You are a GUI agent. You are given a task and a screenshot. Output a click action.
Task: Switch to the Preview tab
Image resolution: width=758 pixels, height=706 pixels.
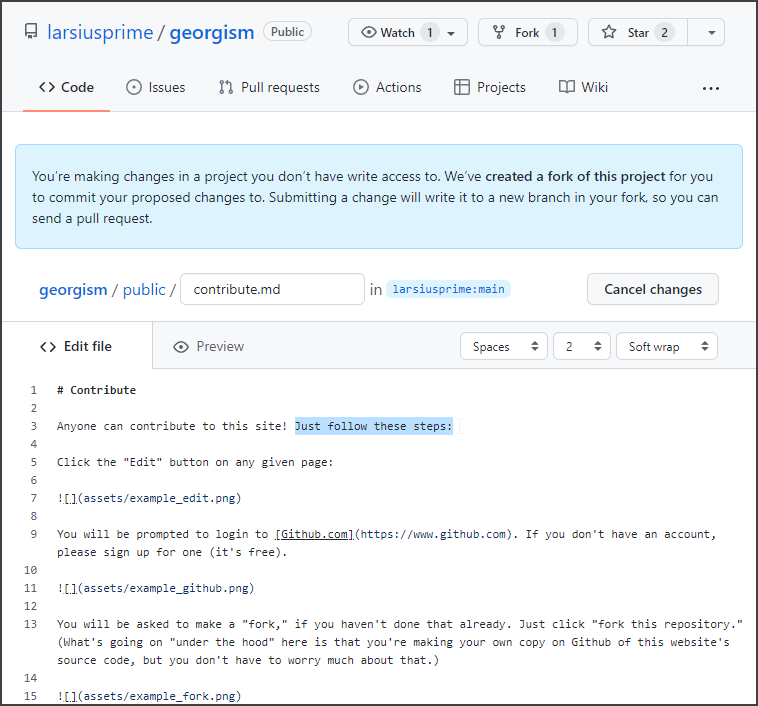[x=209, y=346]
